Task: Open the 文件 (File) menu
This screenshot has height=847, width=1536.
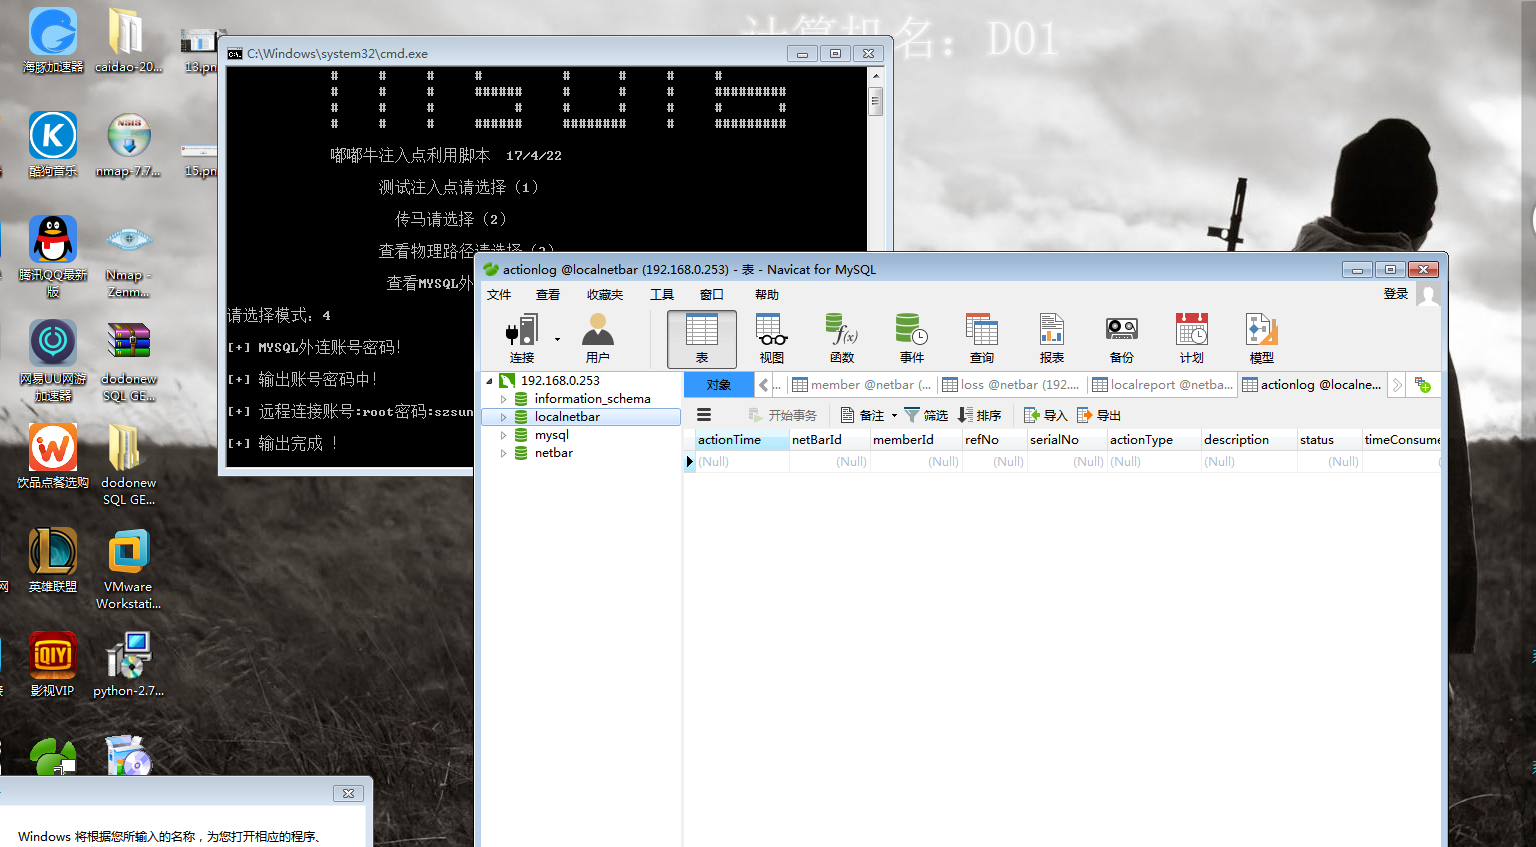Action: tap(499, 295)
